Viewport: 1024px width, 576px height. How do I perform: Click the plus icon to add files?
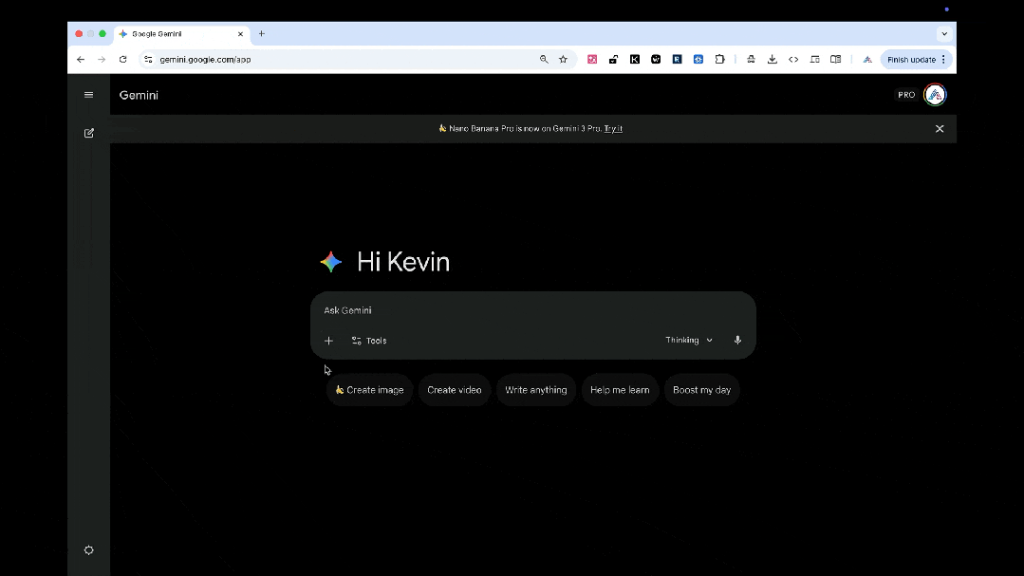tap(328, 341)
